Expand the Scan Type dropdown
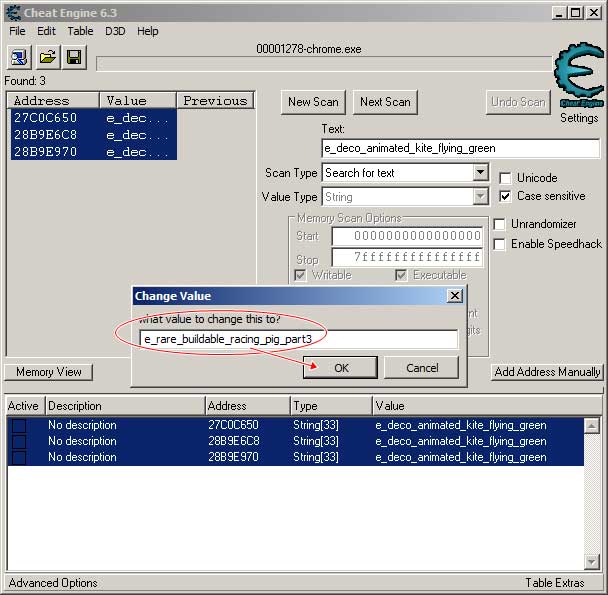The width and height of the screenshot is (608, 595). click(x=480, y=172)
